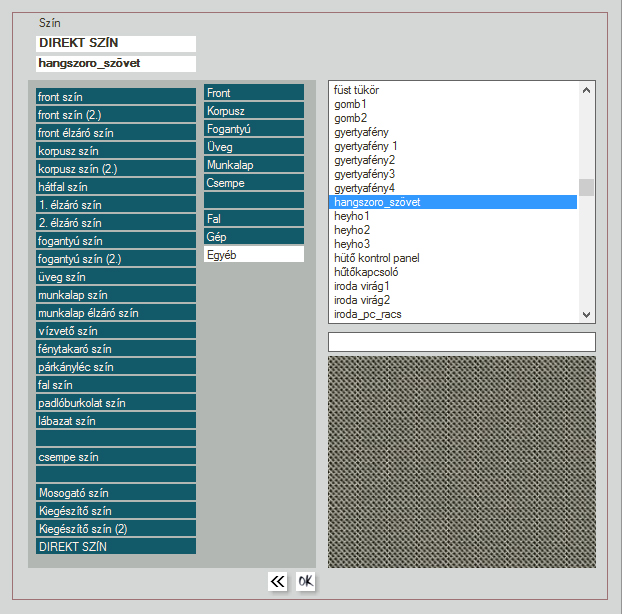
Task: Click the list scrollbar thumb
Action: [586, 187]
